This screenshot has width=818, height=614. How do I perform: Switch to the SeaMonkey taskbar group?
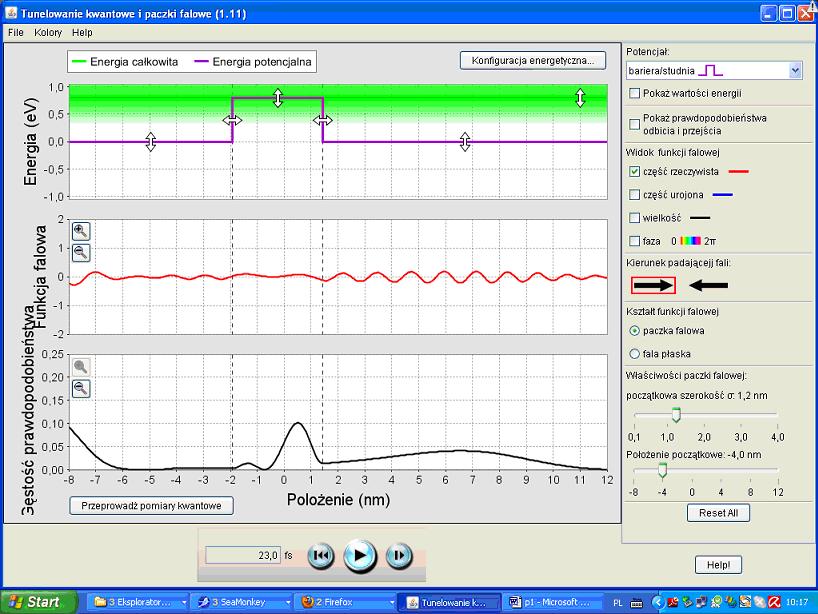click(x=243, y=602)
